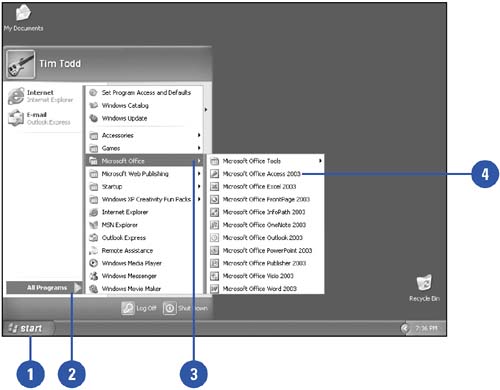This screenshot has height=390, width=500.
Task: Open Internet Explorer from All Programs list
Action: point(144,212)
